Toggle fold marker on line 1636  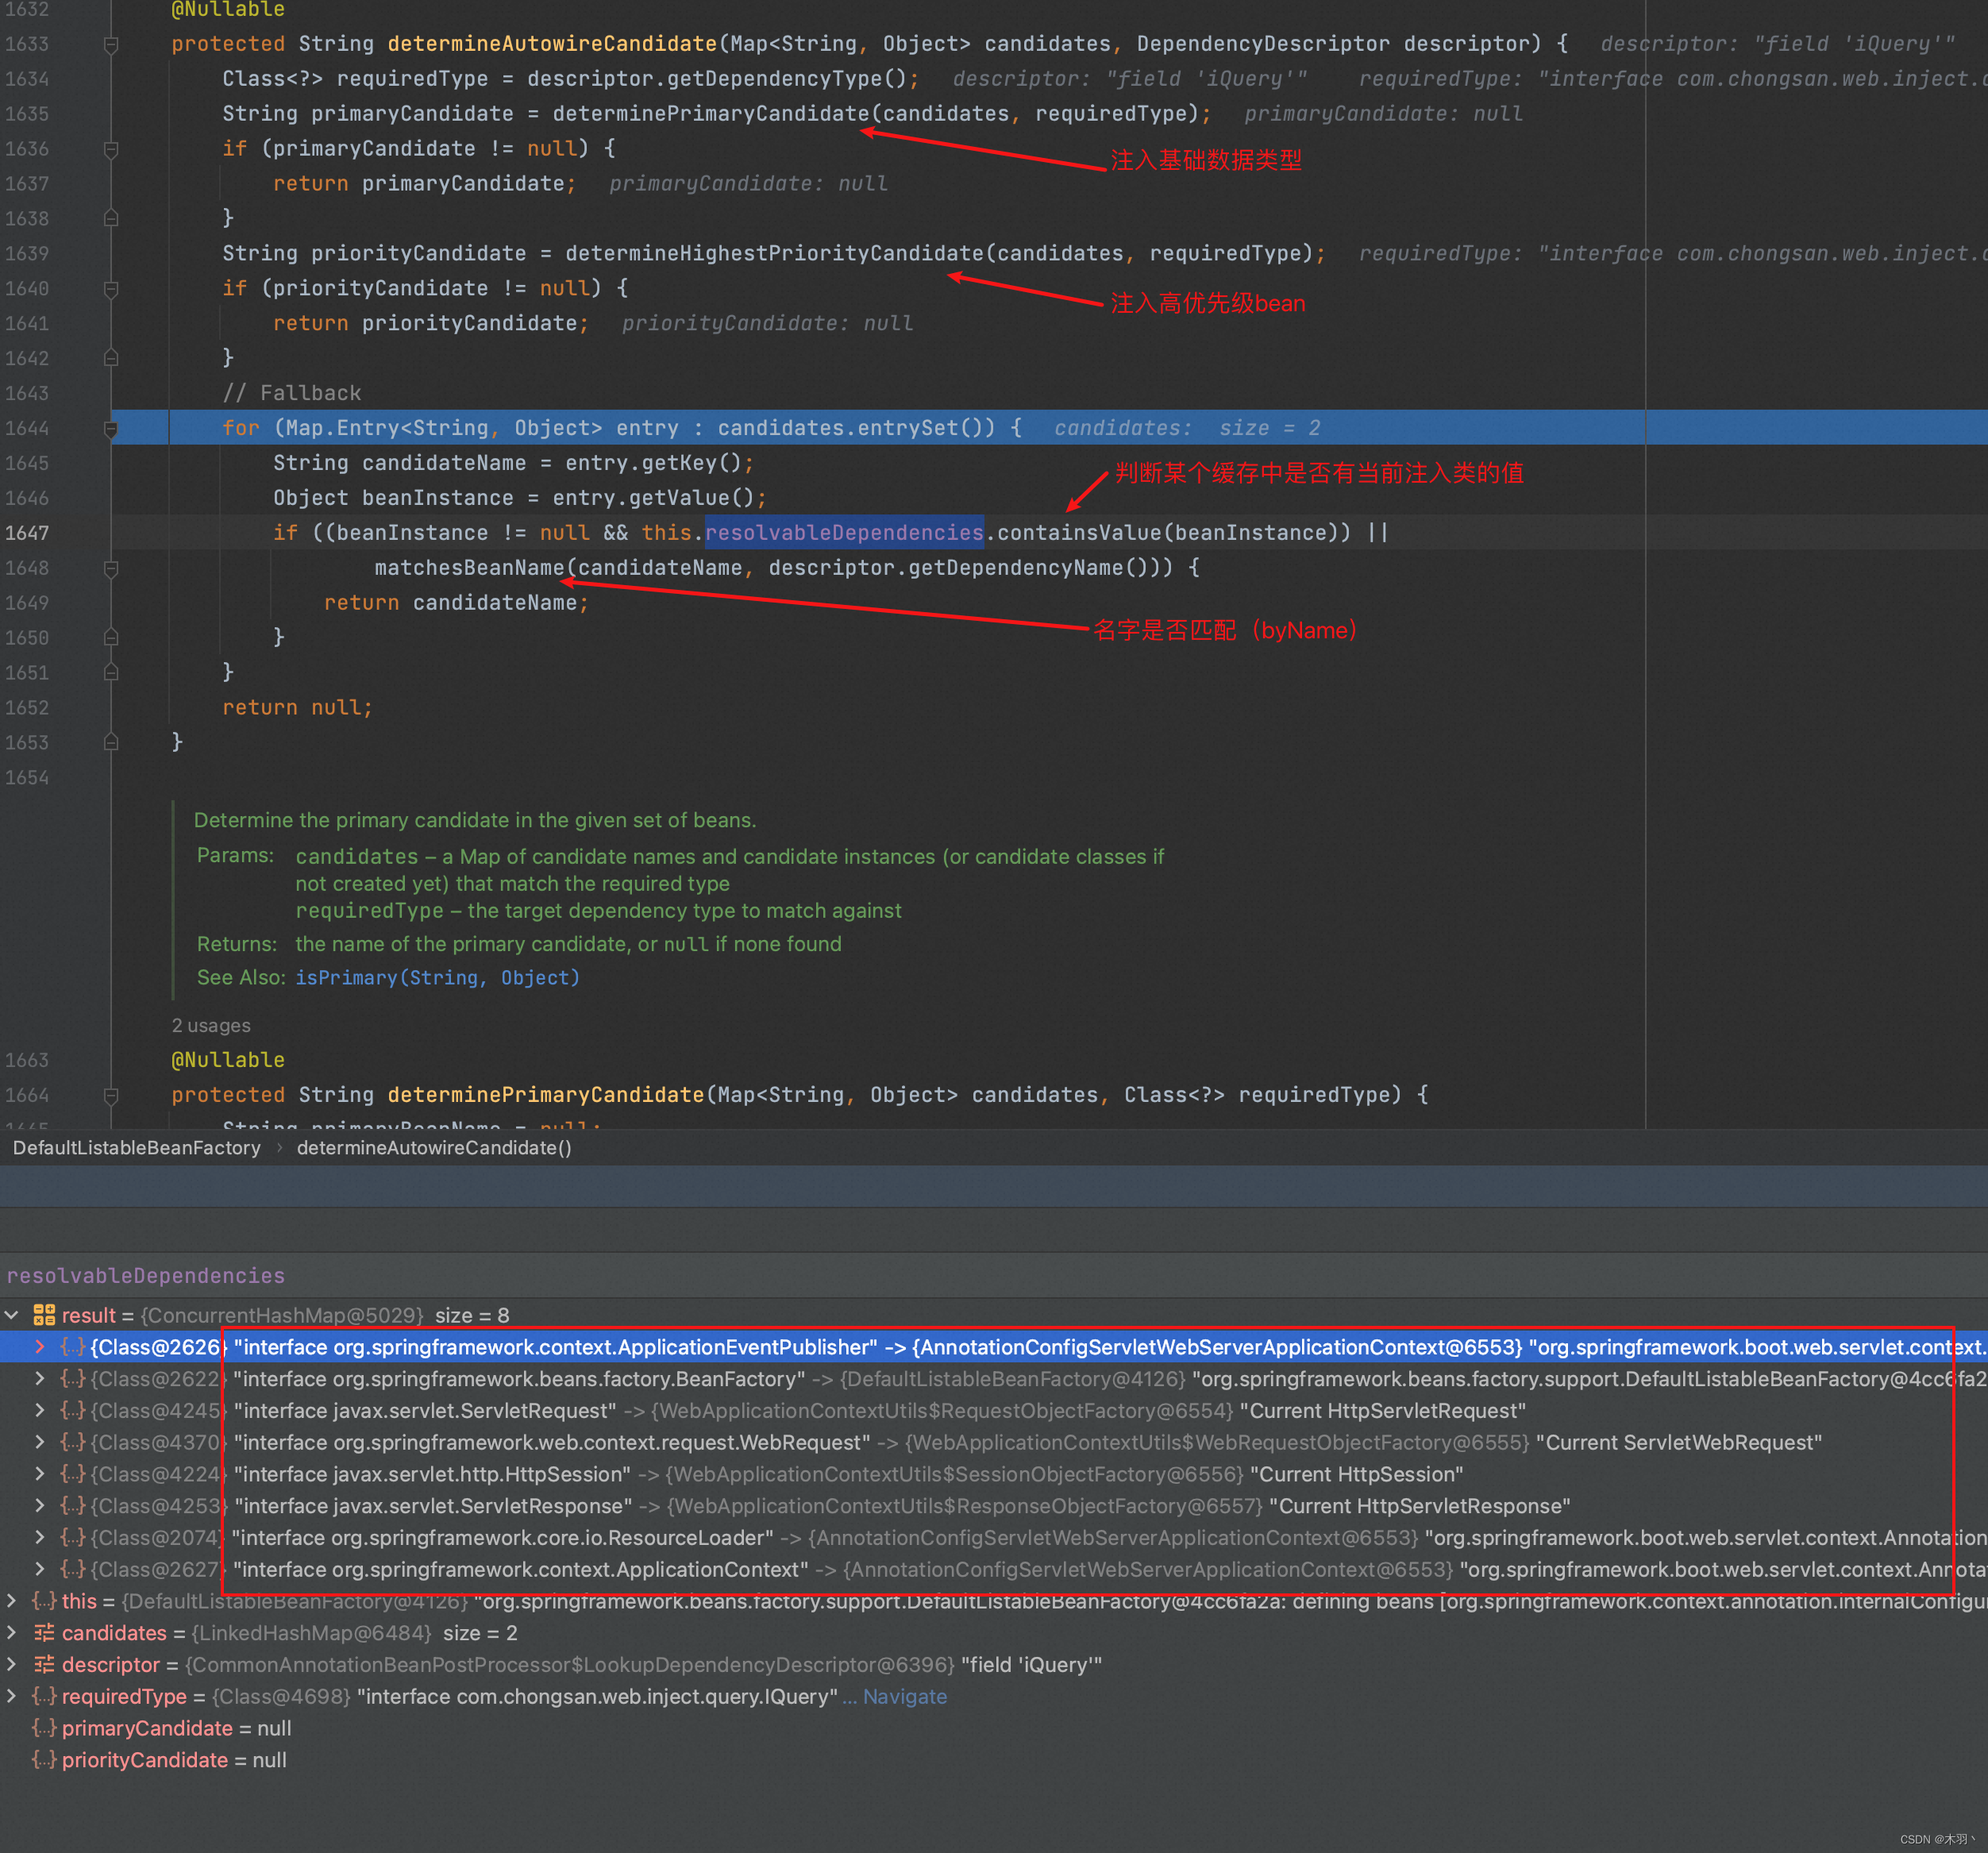pyautogui.click(x=111, y=149)
